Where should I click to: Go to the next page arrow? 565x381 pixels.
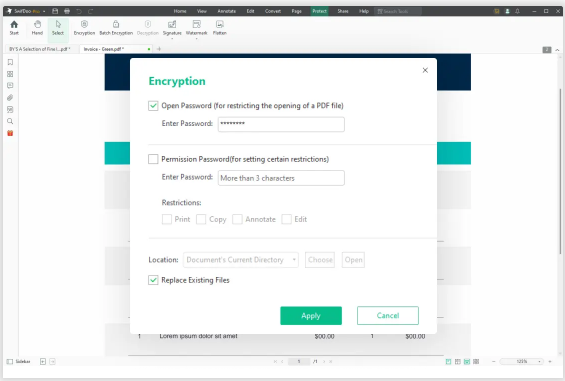point(324,361)
